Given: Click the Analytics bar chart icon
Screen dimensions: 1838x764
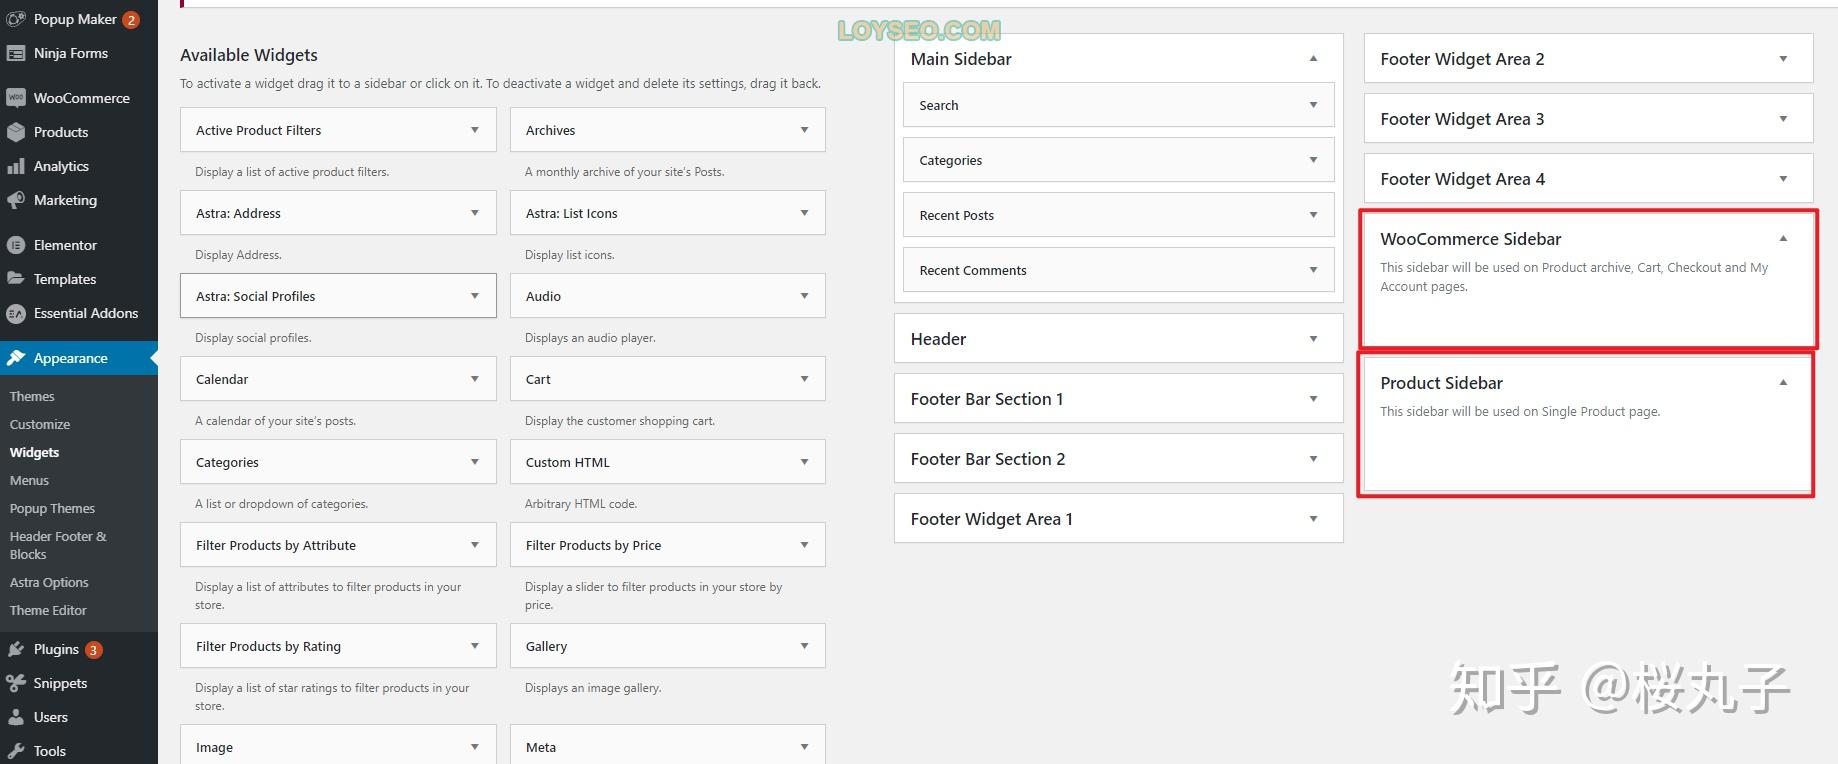Looking at the screenshot, I should click(x=15, y=166).
